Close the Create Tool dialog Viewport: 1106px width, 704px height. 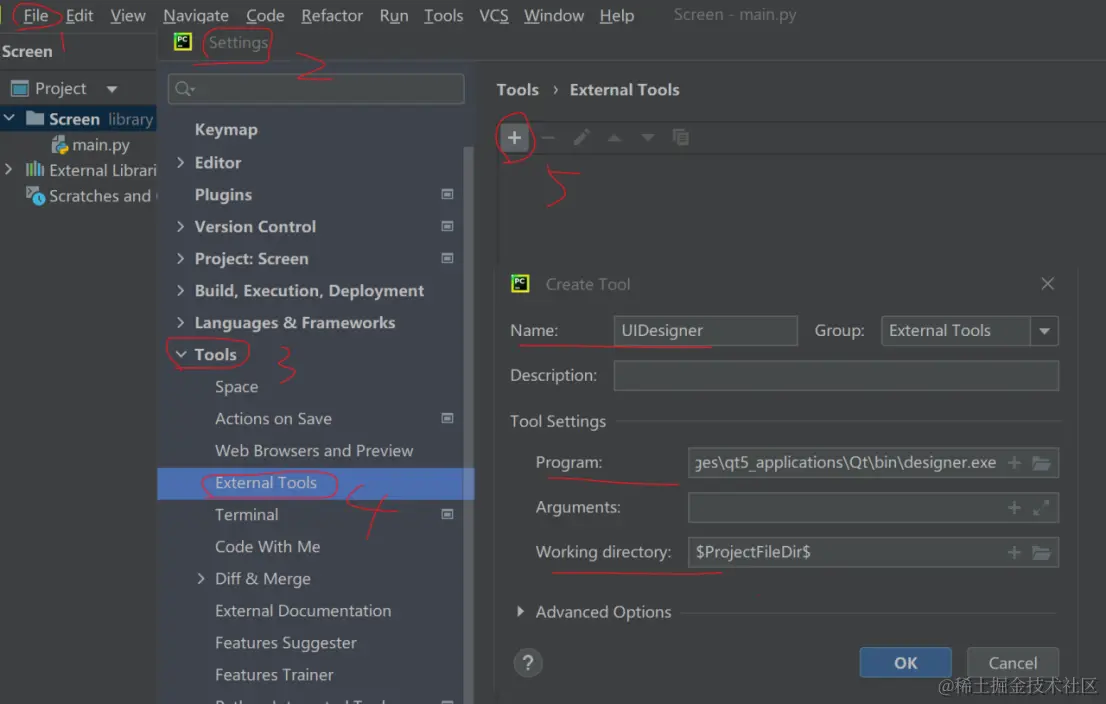(1047, 284)
